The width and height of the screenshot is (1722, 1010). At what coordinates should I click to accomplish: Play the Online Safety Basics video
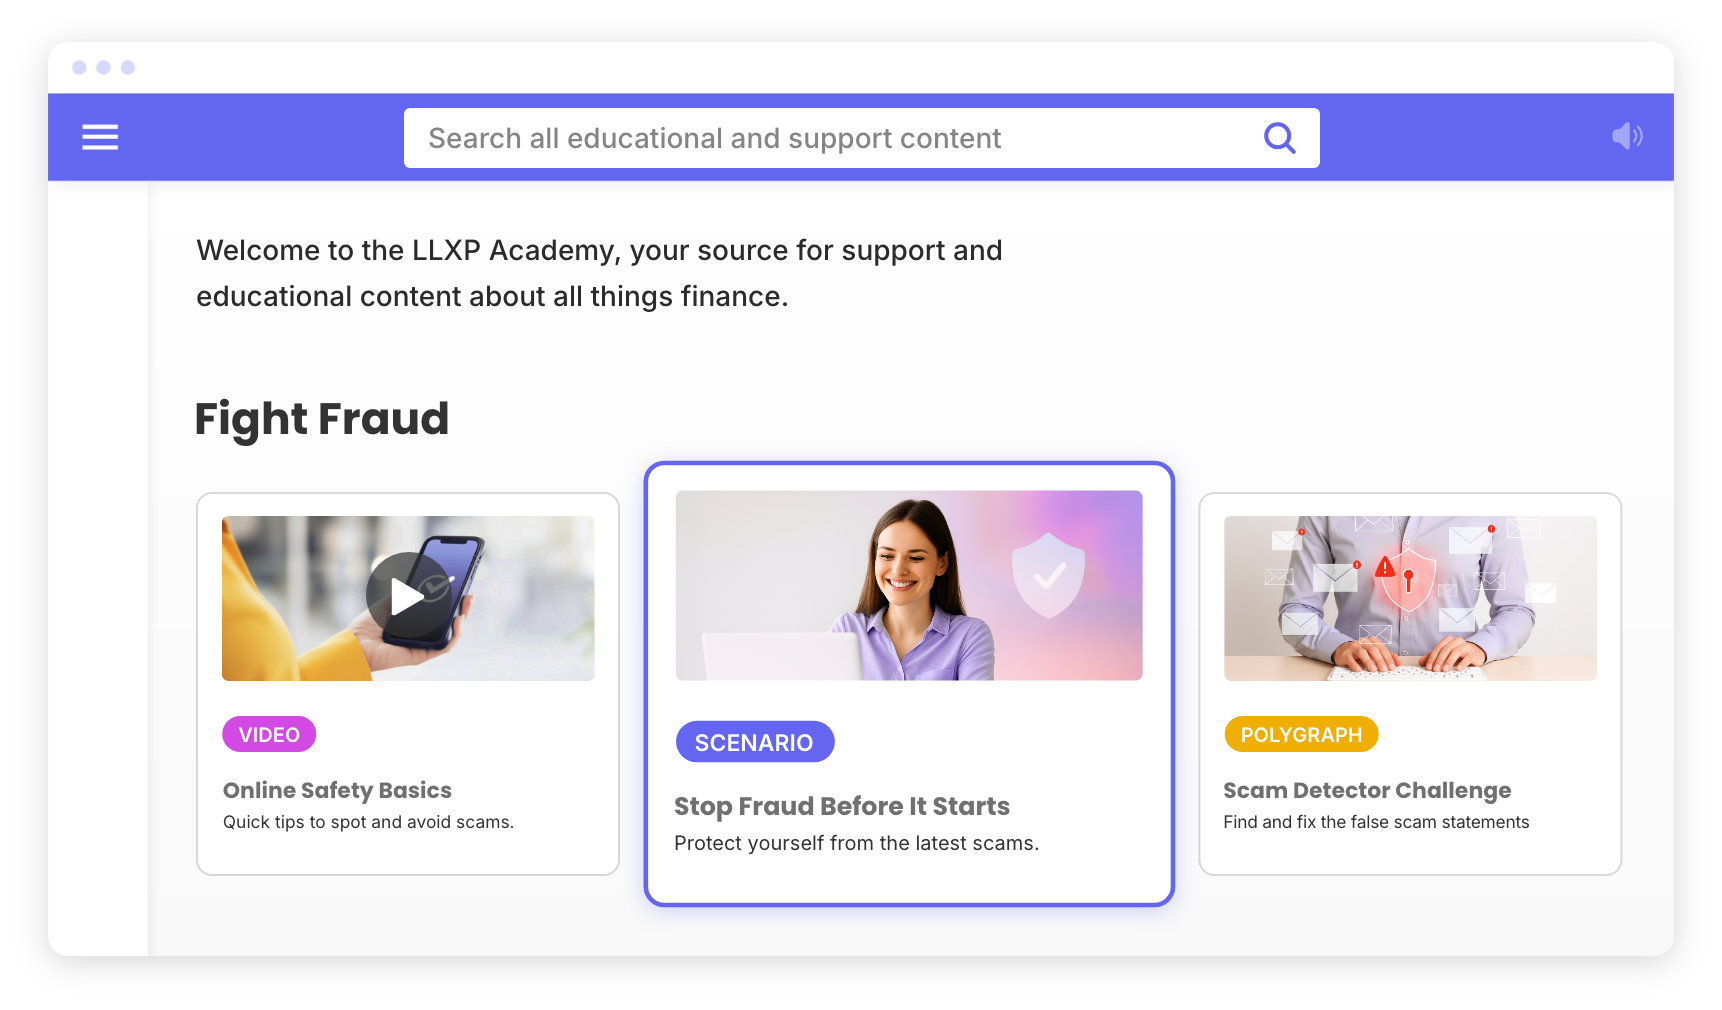point(408,597)
